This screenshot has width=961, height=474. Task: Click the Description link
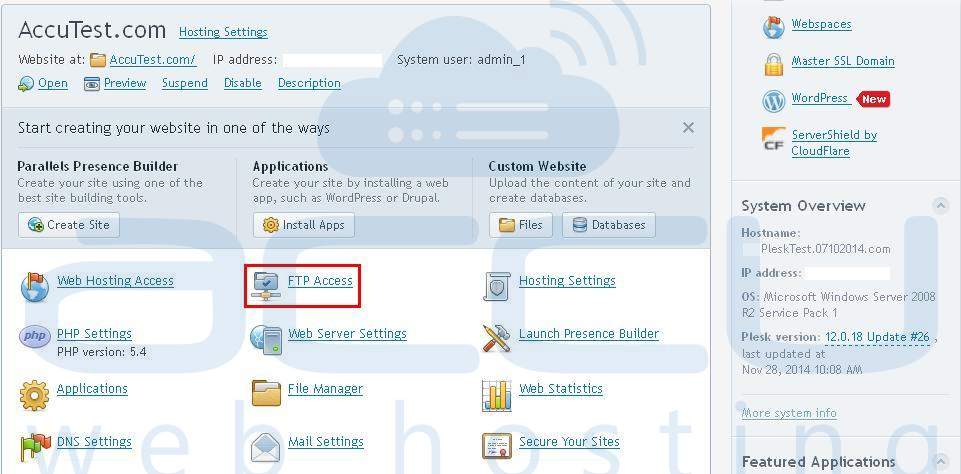coord(309,83)
